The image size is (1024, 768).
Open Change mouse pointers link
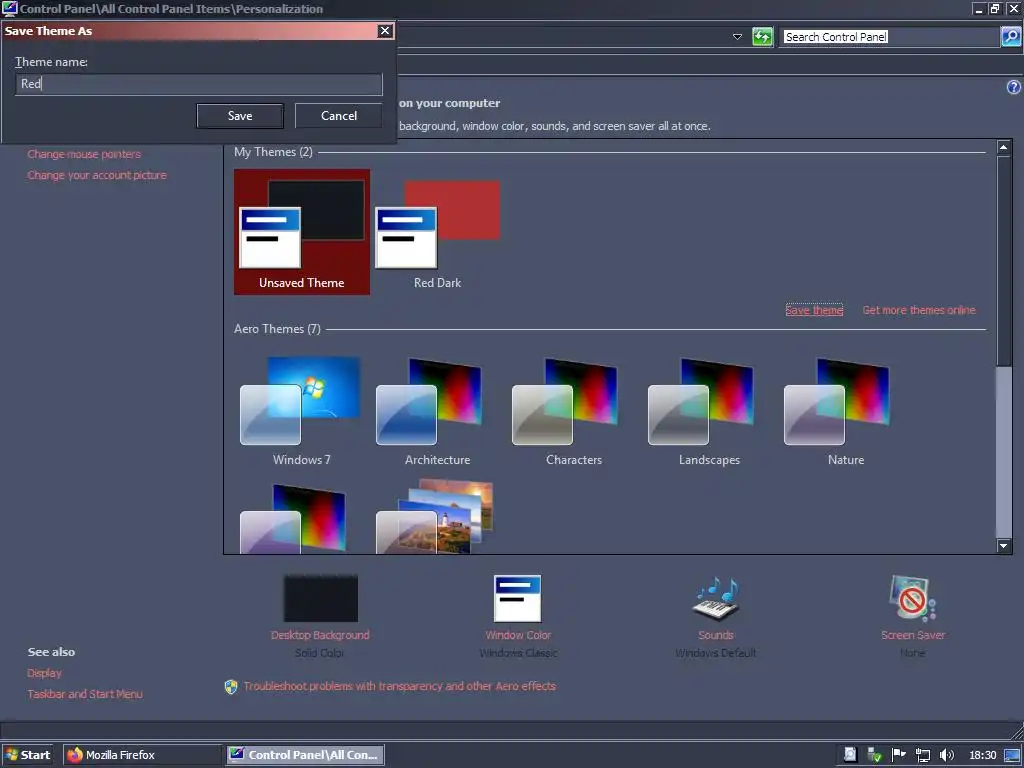84,154
